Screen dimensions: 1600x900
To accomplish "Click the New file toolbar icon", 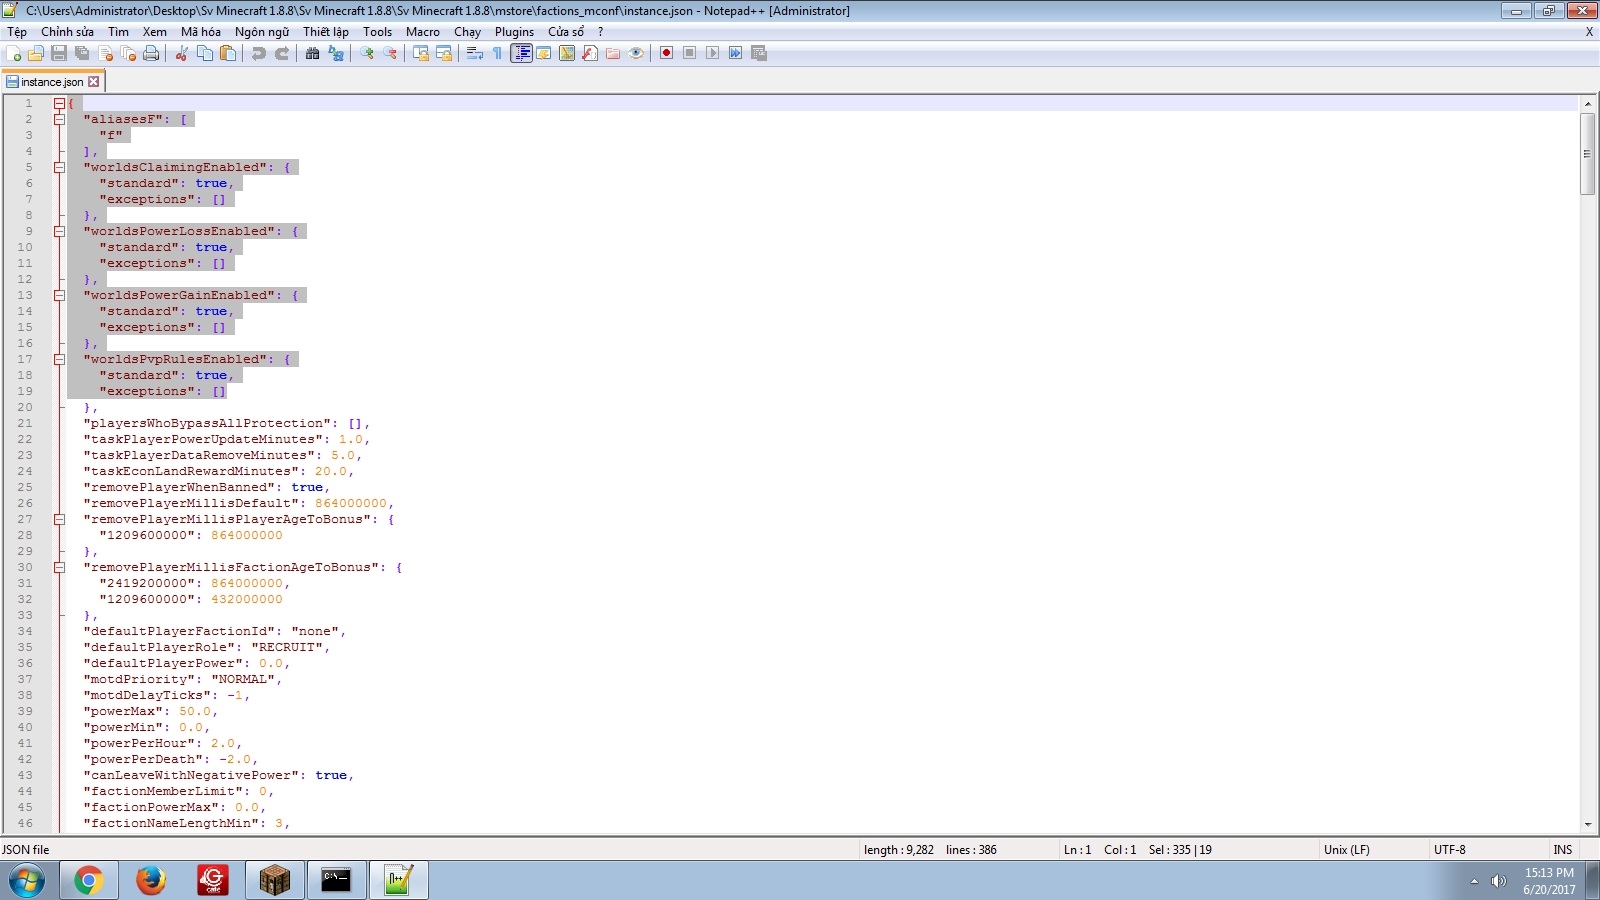I will 13,53.
